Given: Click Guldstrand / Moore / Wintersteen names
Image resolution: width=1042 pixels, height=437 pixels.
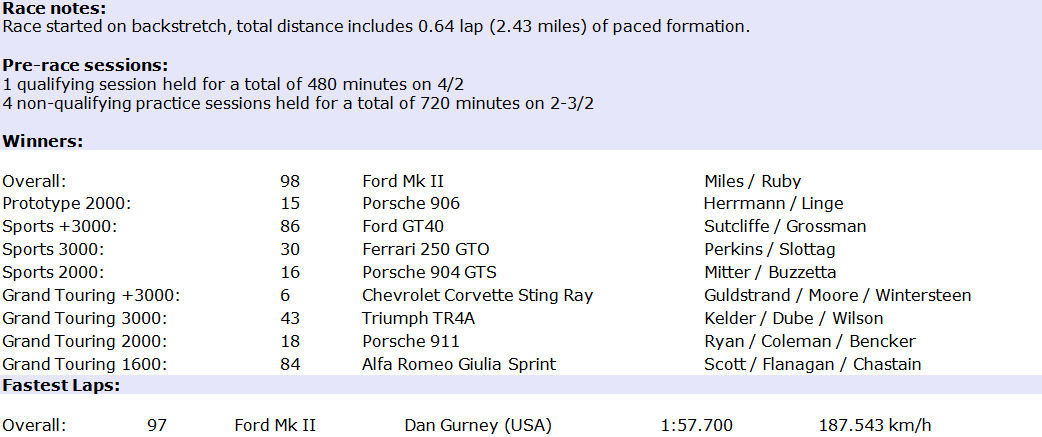Looking at the screenshot, I should point(837,296).
